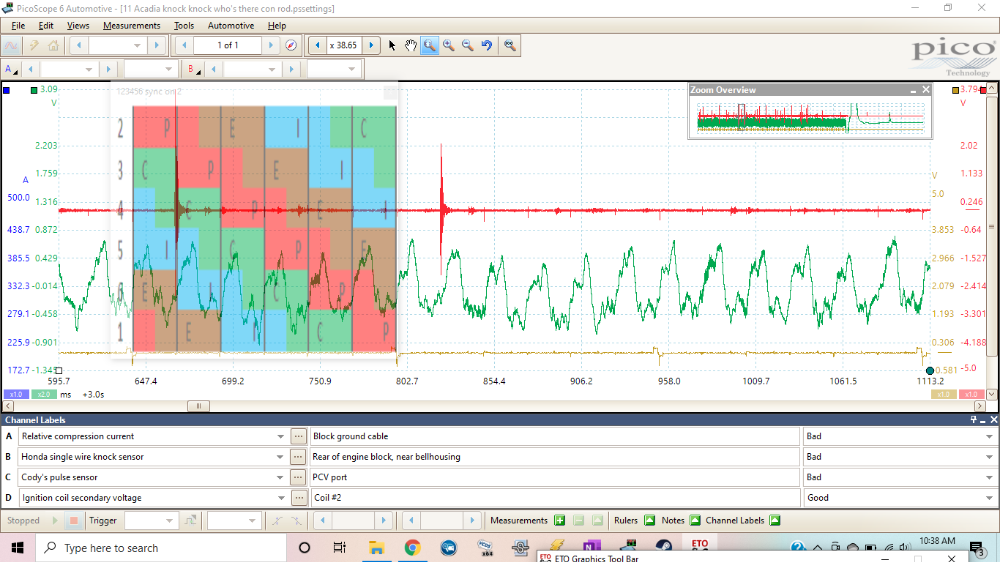This screenshot has width=1000, height=562.
Task: Activate the hand pan tool
Action: coord(411,45)
